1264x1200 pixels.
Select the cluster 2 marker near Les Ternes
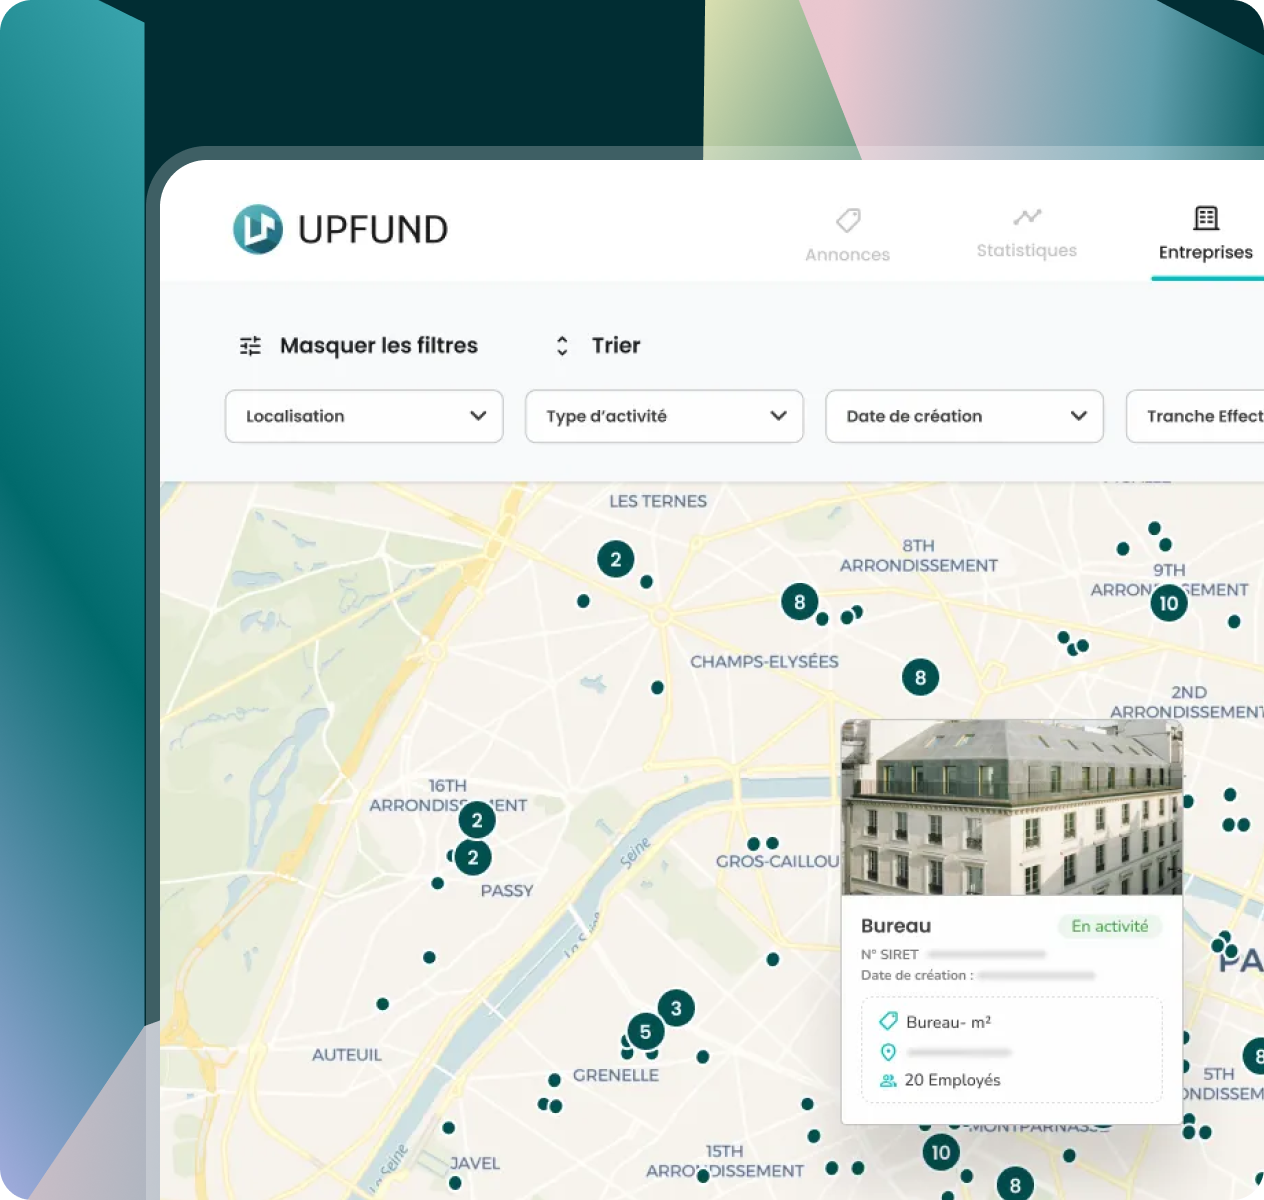pos(616,560)
